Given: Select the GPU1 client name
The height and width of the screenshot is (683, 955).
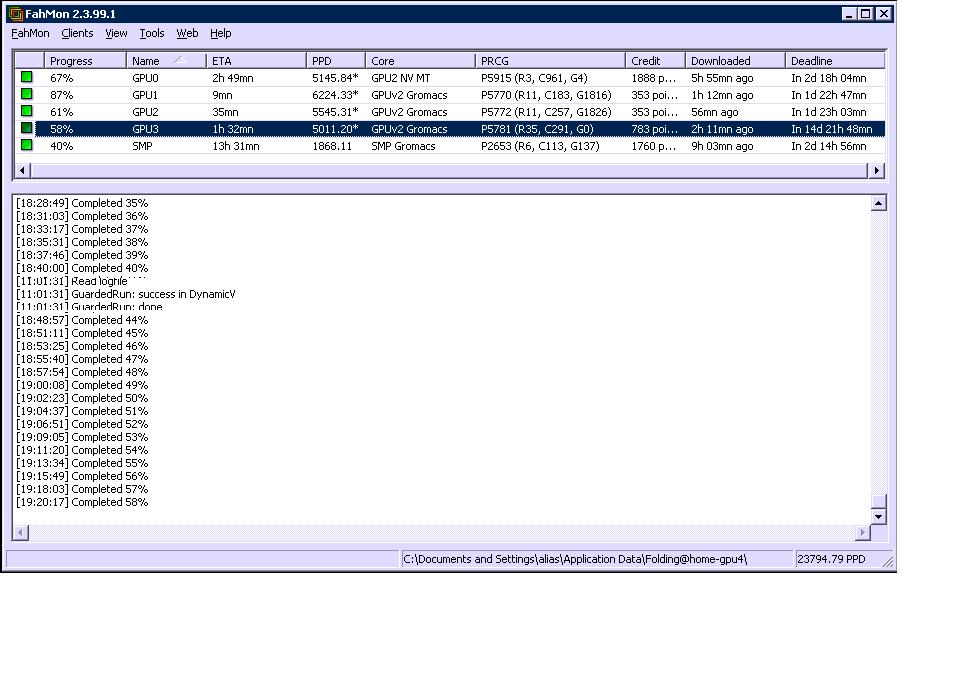Looking at the screenshot, I should [145, 95].
